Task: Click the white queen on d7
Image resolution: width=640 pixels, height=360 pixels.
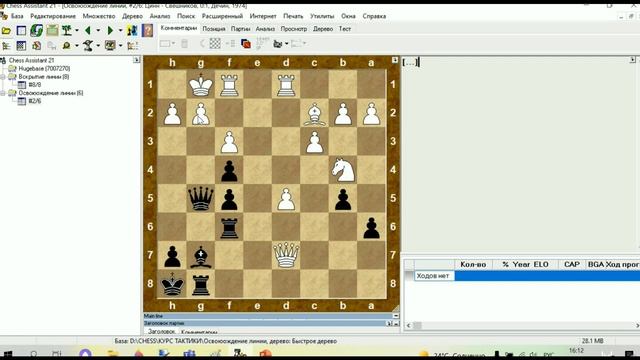Action: click(286, 255)
